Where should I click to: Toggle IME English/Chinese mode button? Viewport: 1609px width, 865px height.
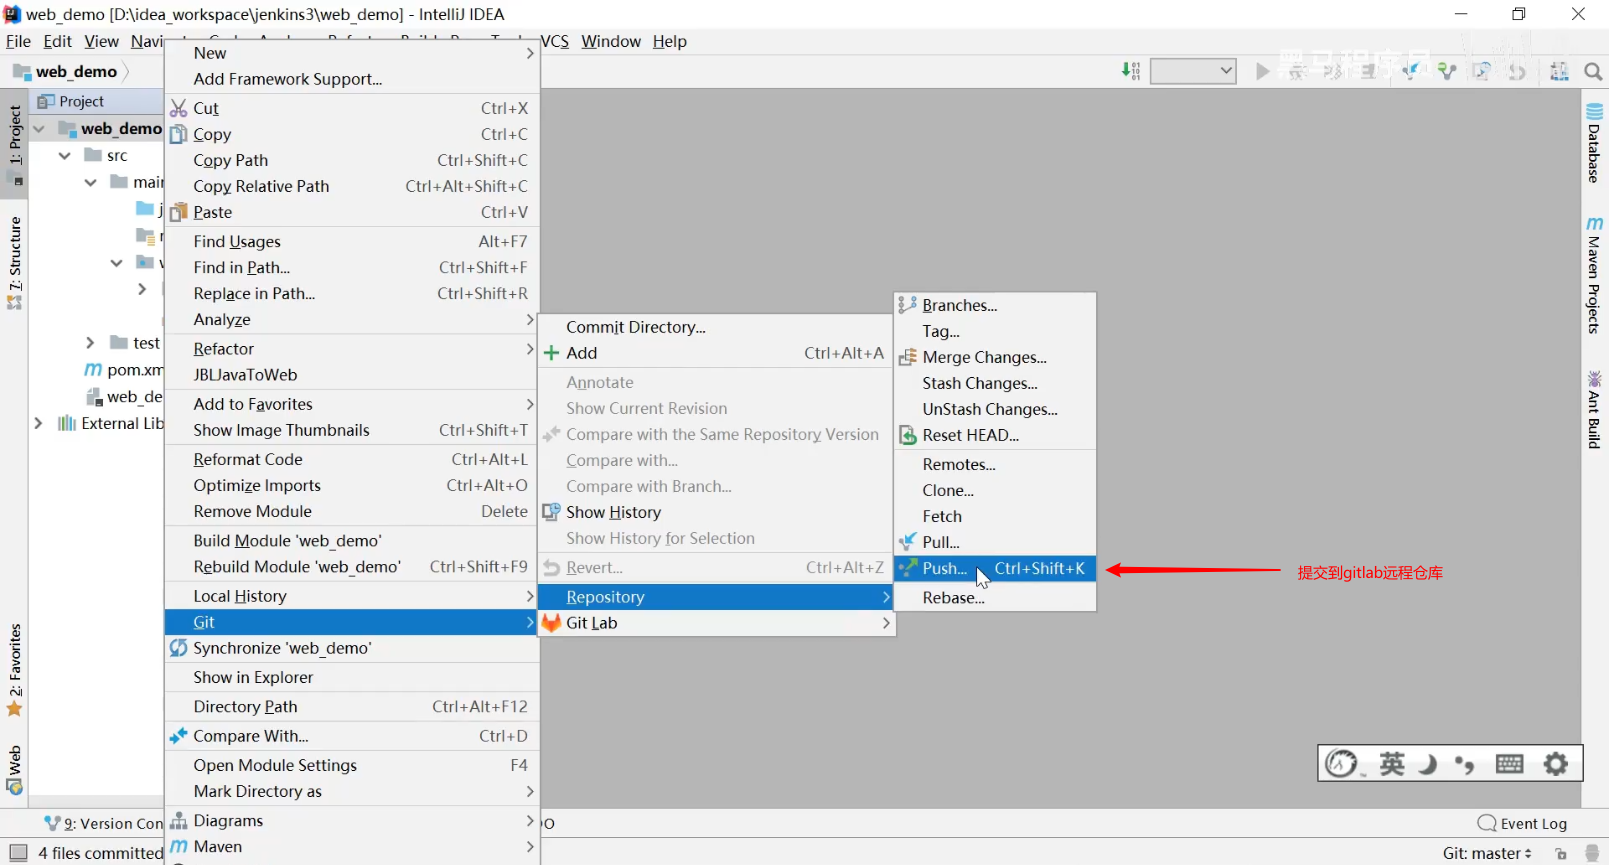pos(1391,764)
